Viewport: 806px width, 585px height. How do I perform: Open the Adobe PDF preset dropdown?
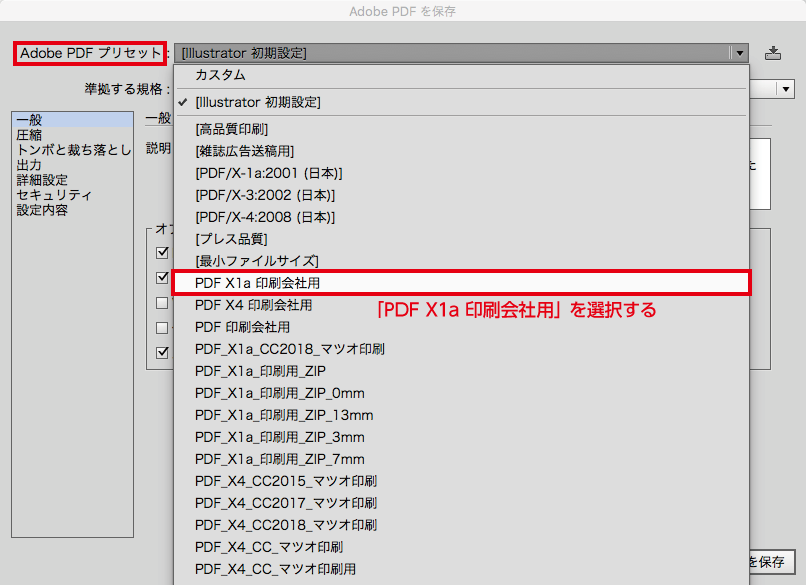(x=461, y=53)
